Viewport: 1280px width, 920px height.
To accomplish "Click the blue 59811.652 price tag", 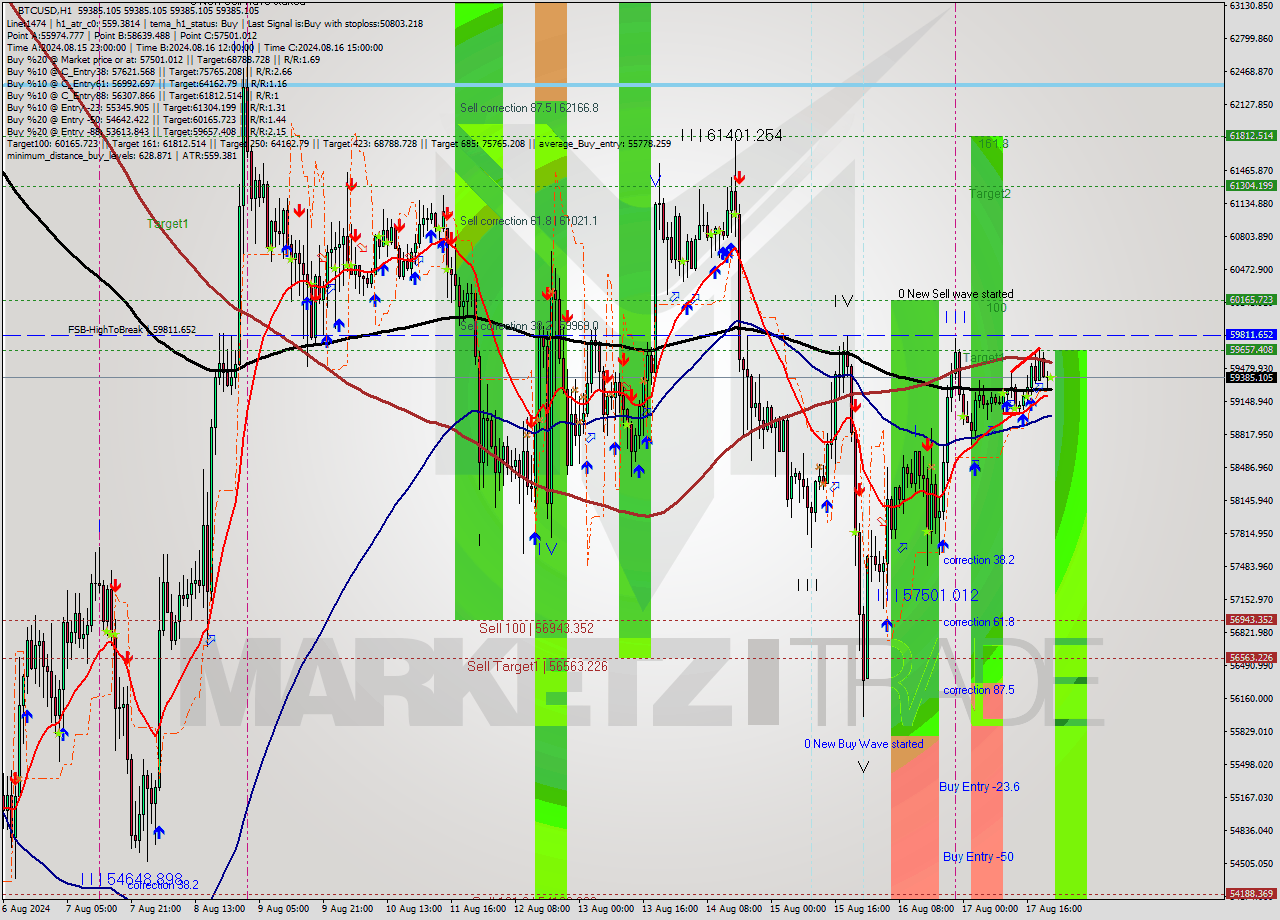I will tap(1251, 334).
